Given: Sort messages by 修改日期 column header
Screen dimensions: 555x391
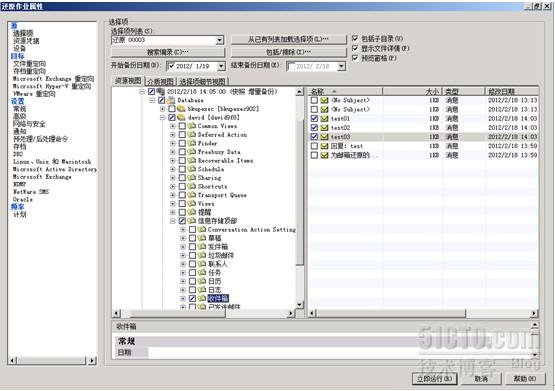Looking at the screenshot, I should pyautogui.click(x=511, y=92).
